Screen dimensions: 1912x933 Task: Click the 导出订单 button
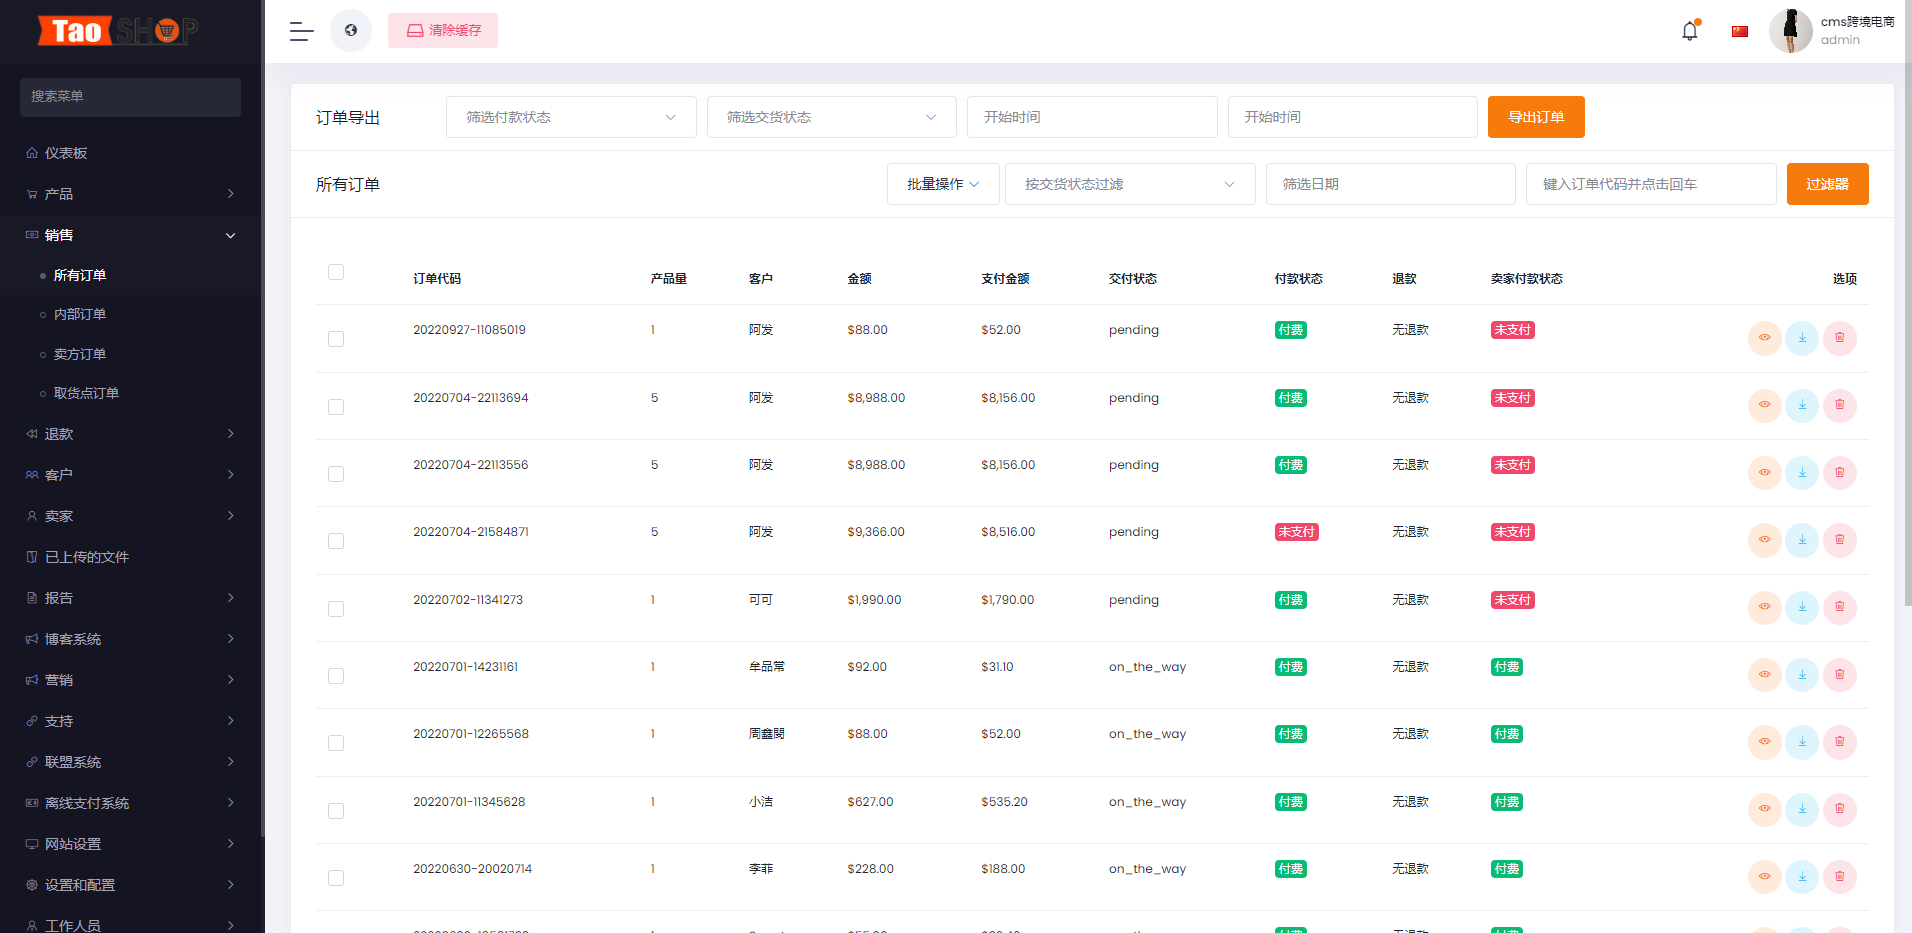tap(1535, 117)
